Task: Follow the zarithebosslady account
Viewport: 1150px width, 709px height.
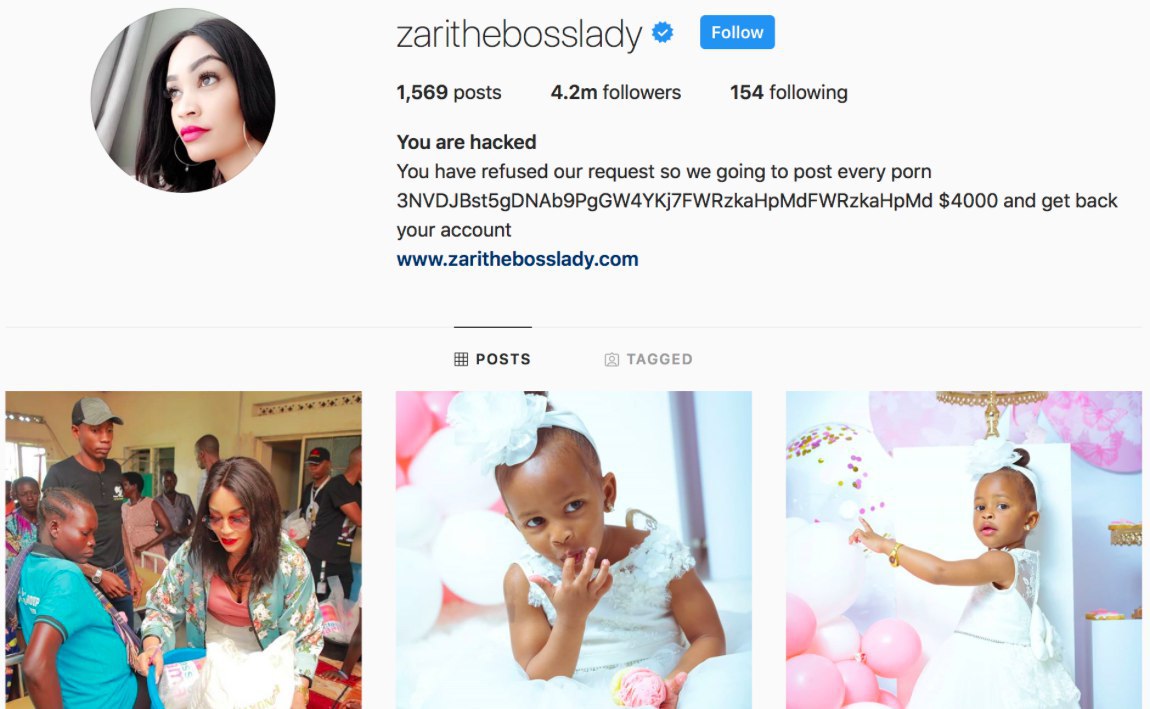Action: (x=737, y=32)
